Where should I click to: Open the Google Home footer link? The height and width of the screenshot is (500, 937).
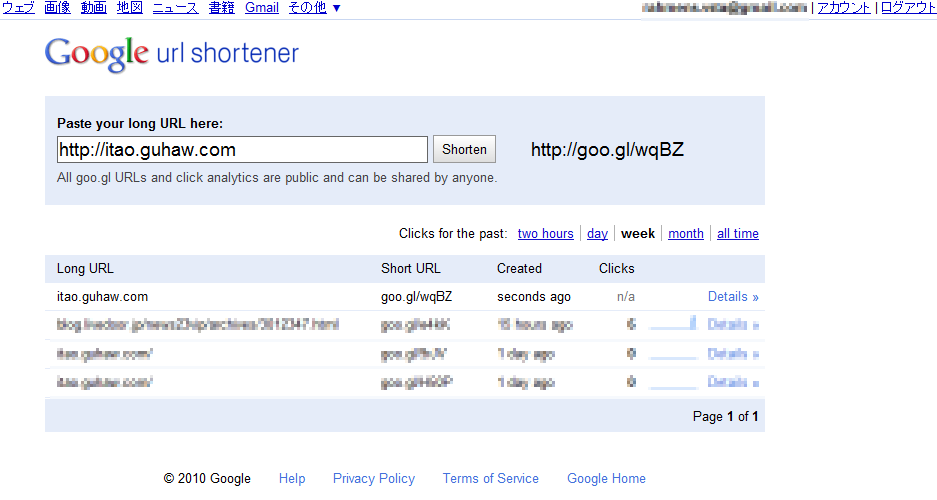[x=606, y=478]
